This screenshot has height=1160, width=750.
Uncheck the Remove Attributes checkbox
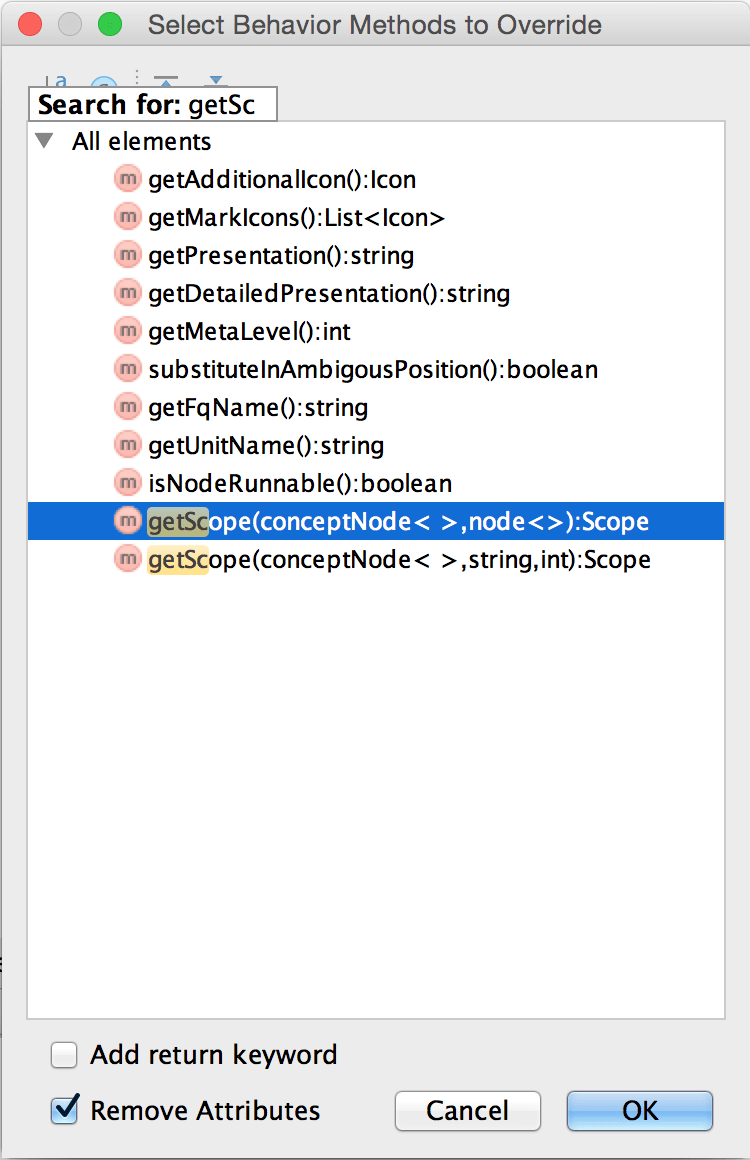click(65, 1110)
